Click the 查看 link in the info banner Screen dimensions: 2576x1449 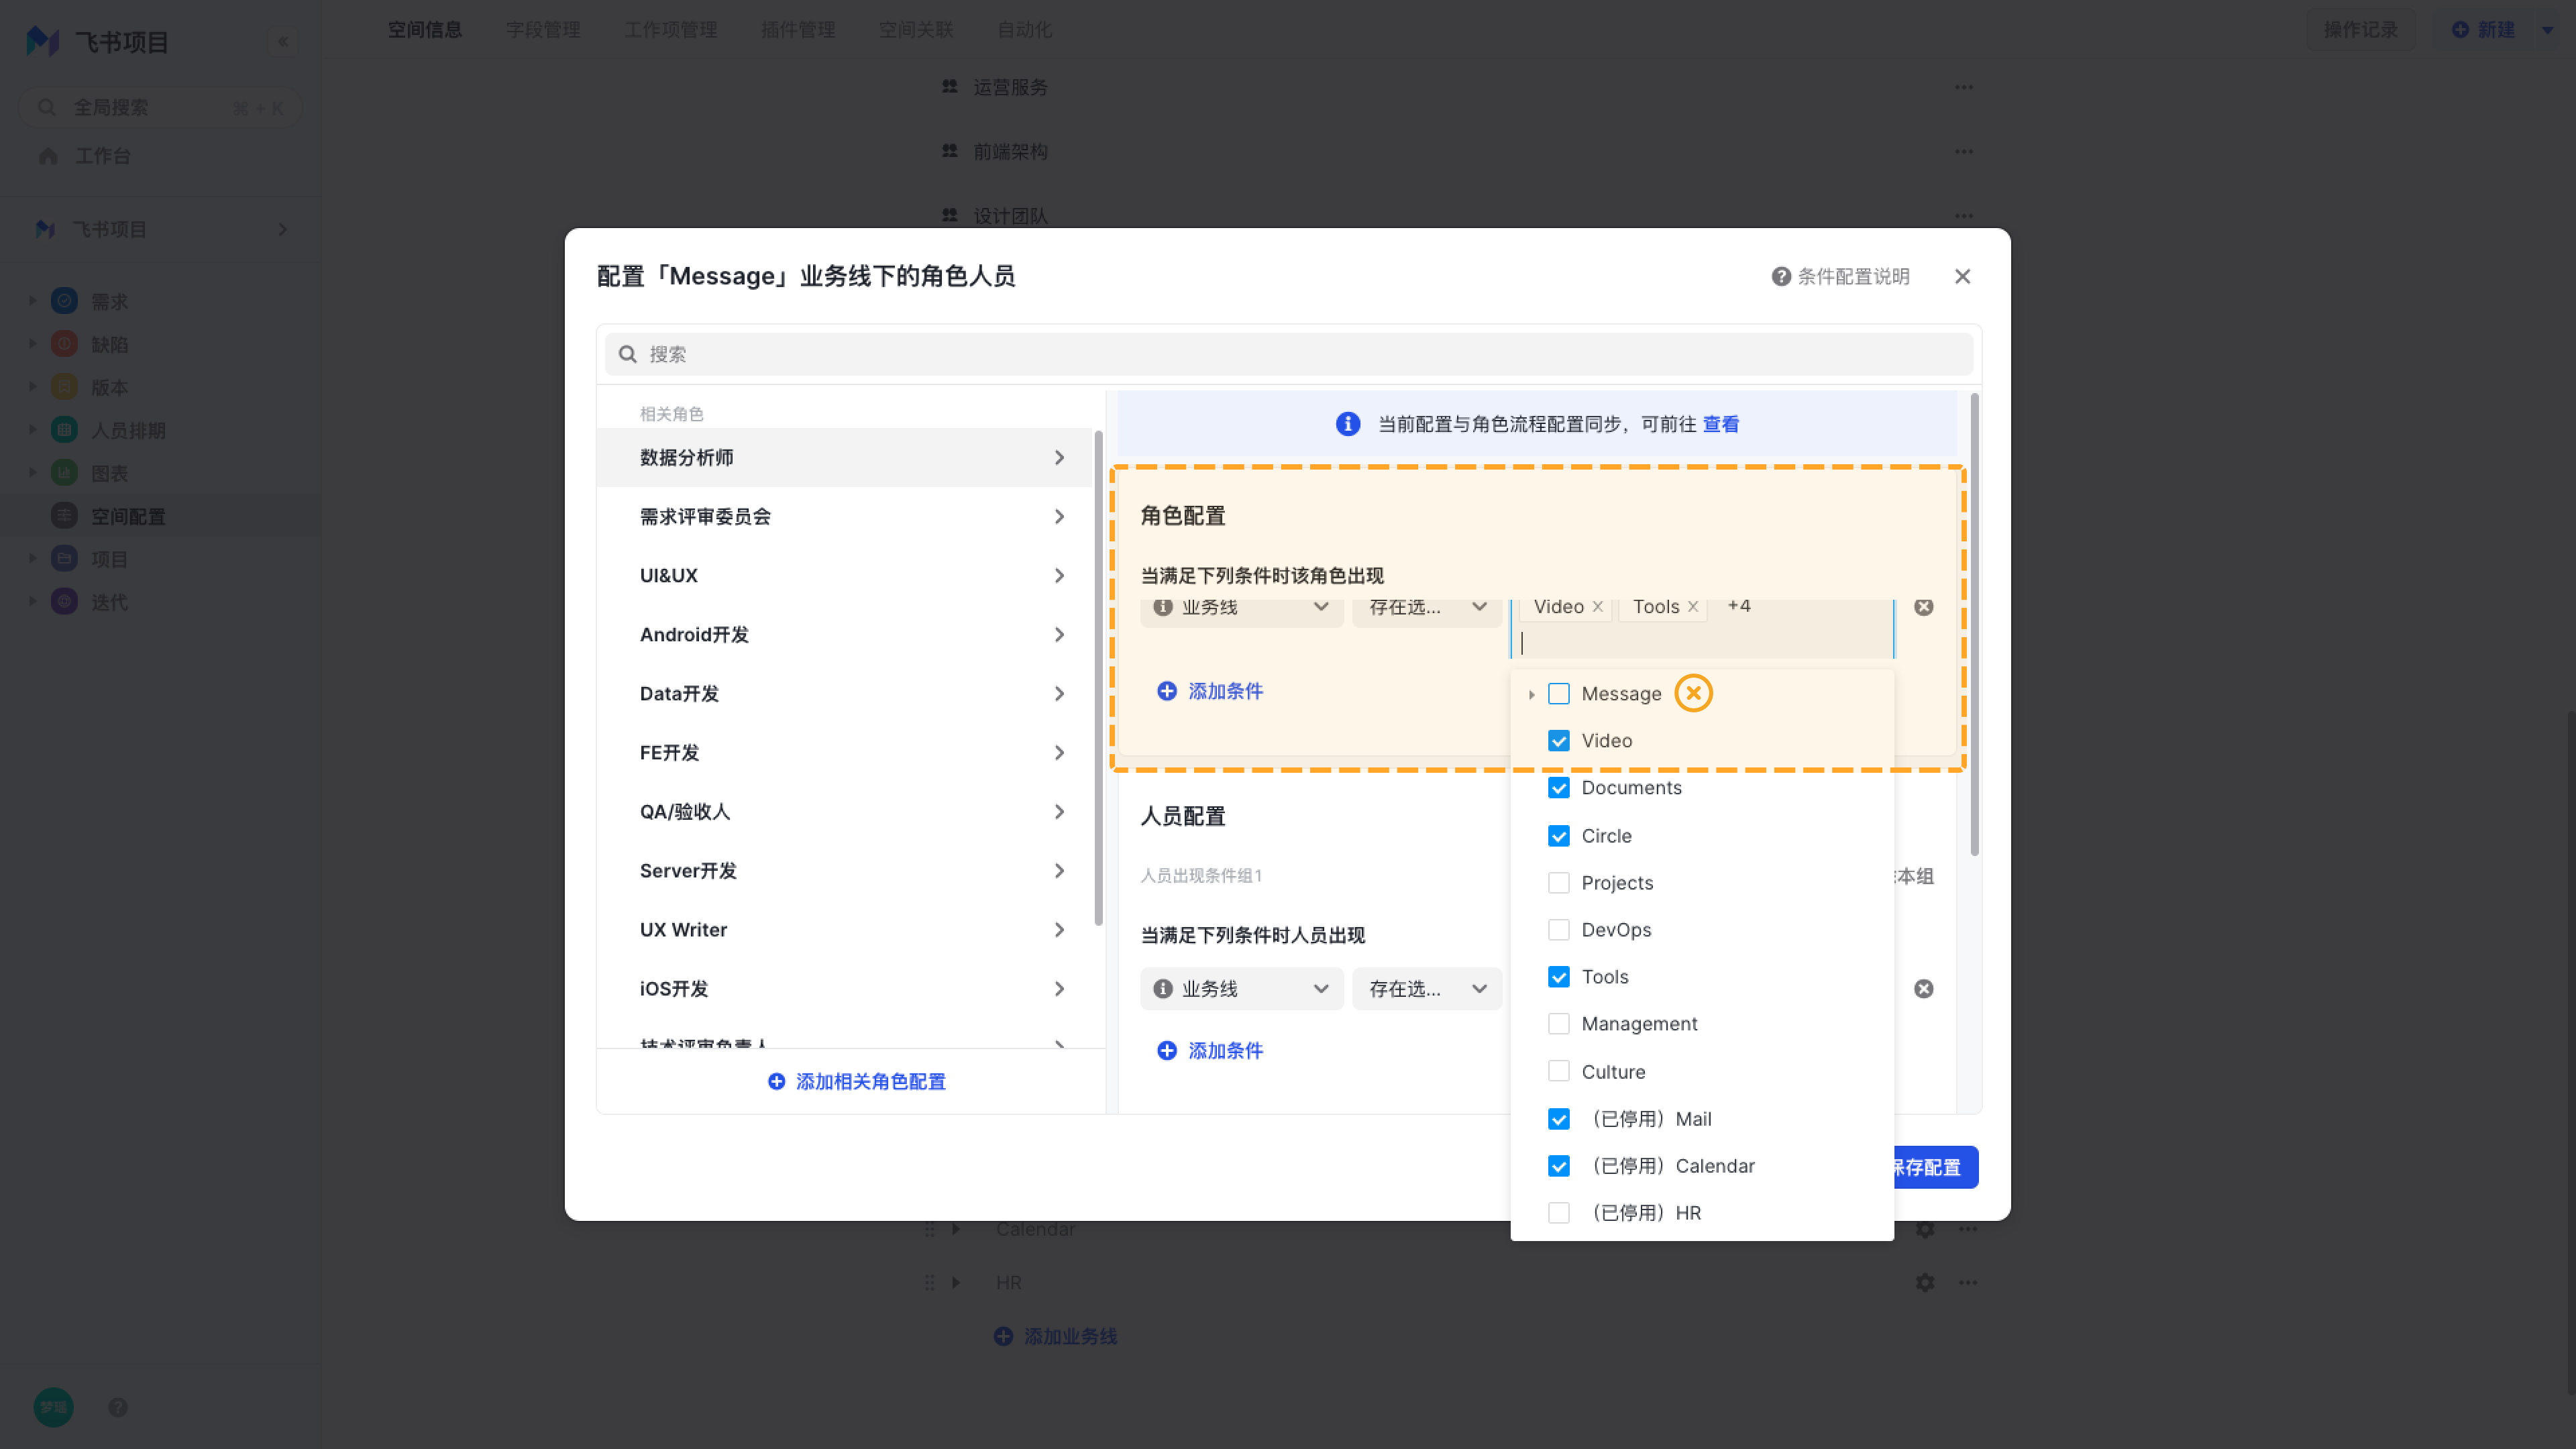1720,424
